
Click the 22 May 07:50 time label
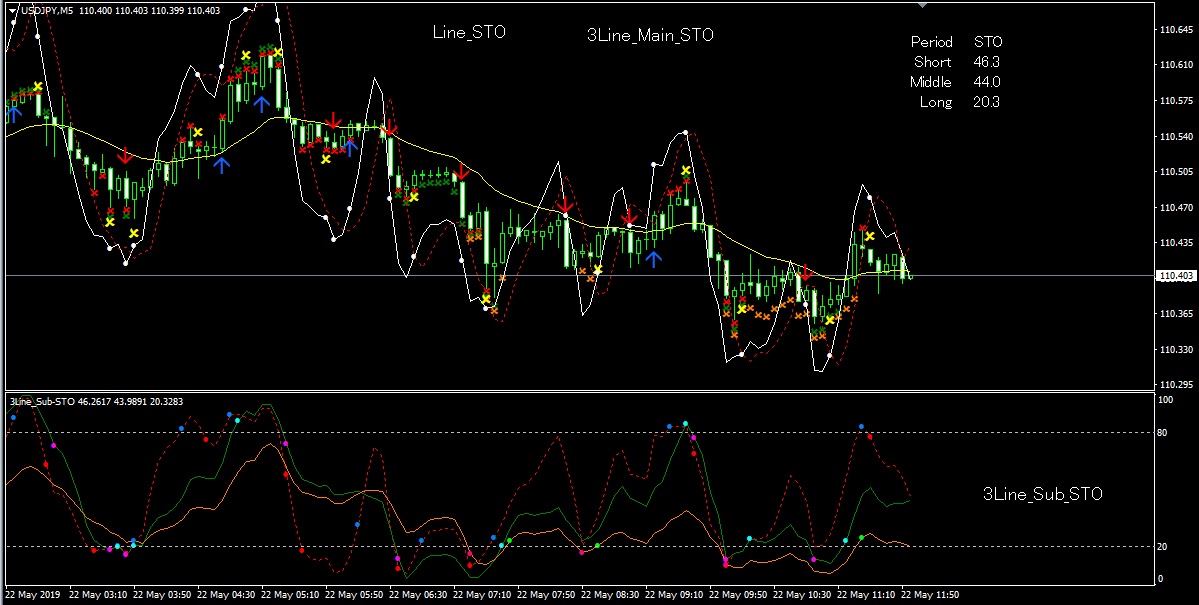click(x=548, y=594)
